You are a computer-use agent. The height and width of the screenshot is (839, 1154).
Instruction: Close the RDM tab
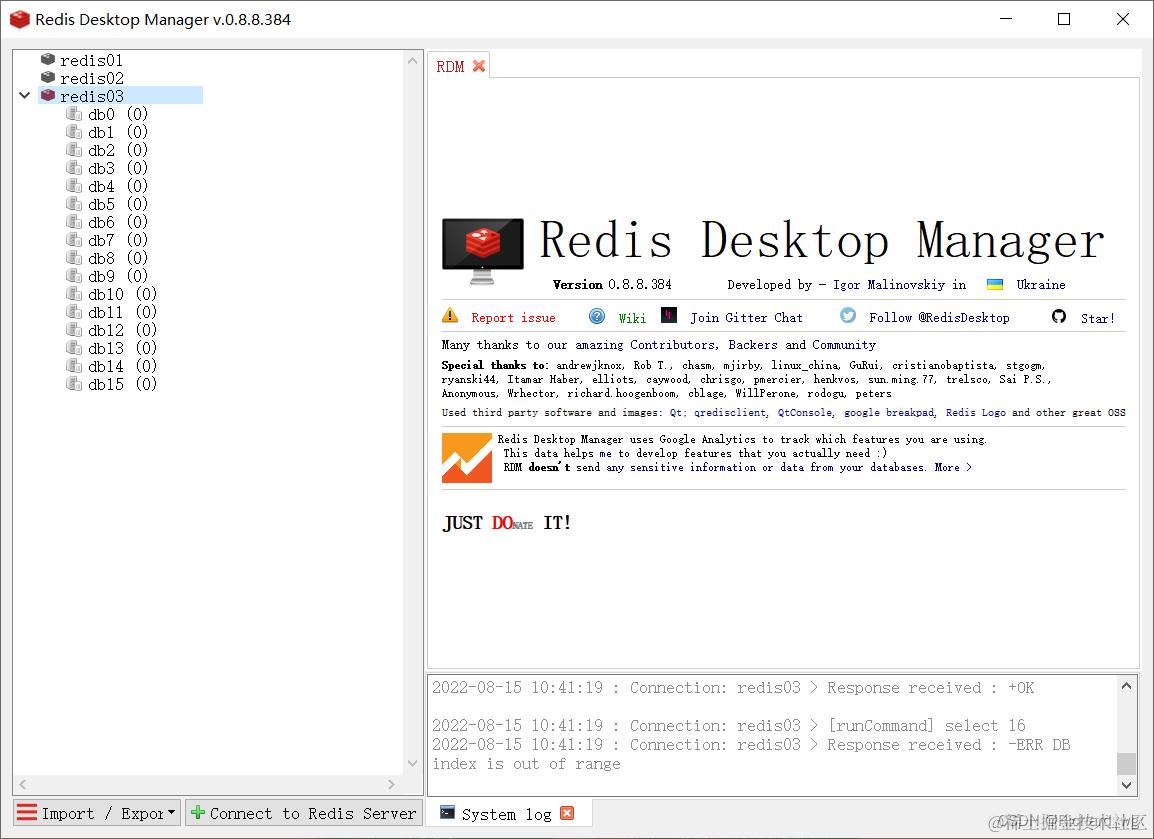(x=478, y=66)
